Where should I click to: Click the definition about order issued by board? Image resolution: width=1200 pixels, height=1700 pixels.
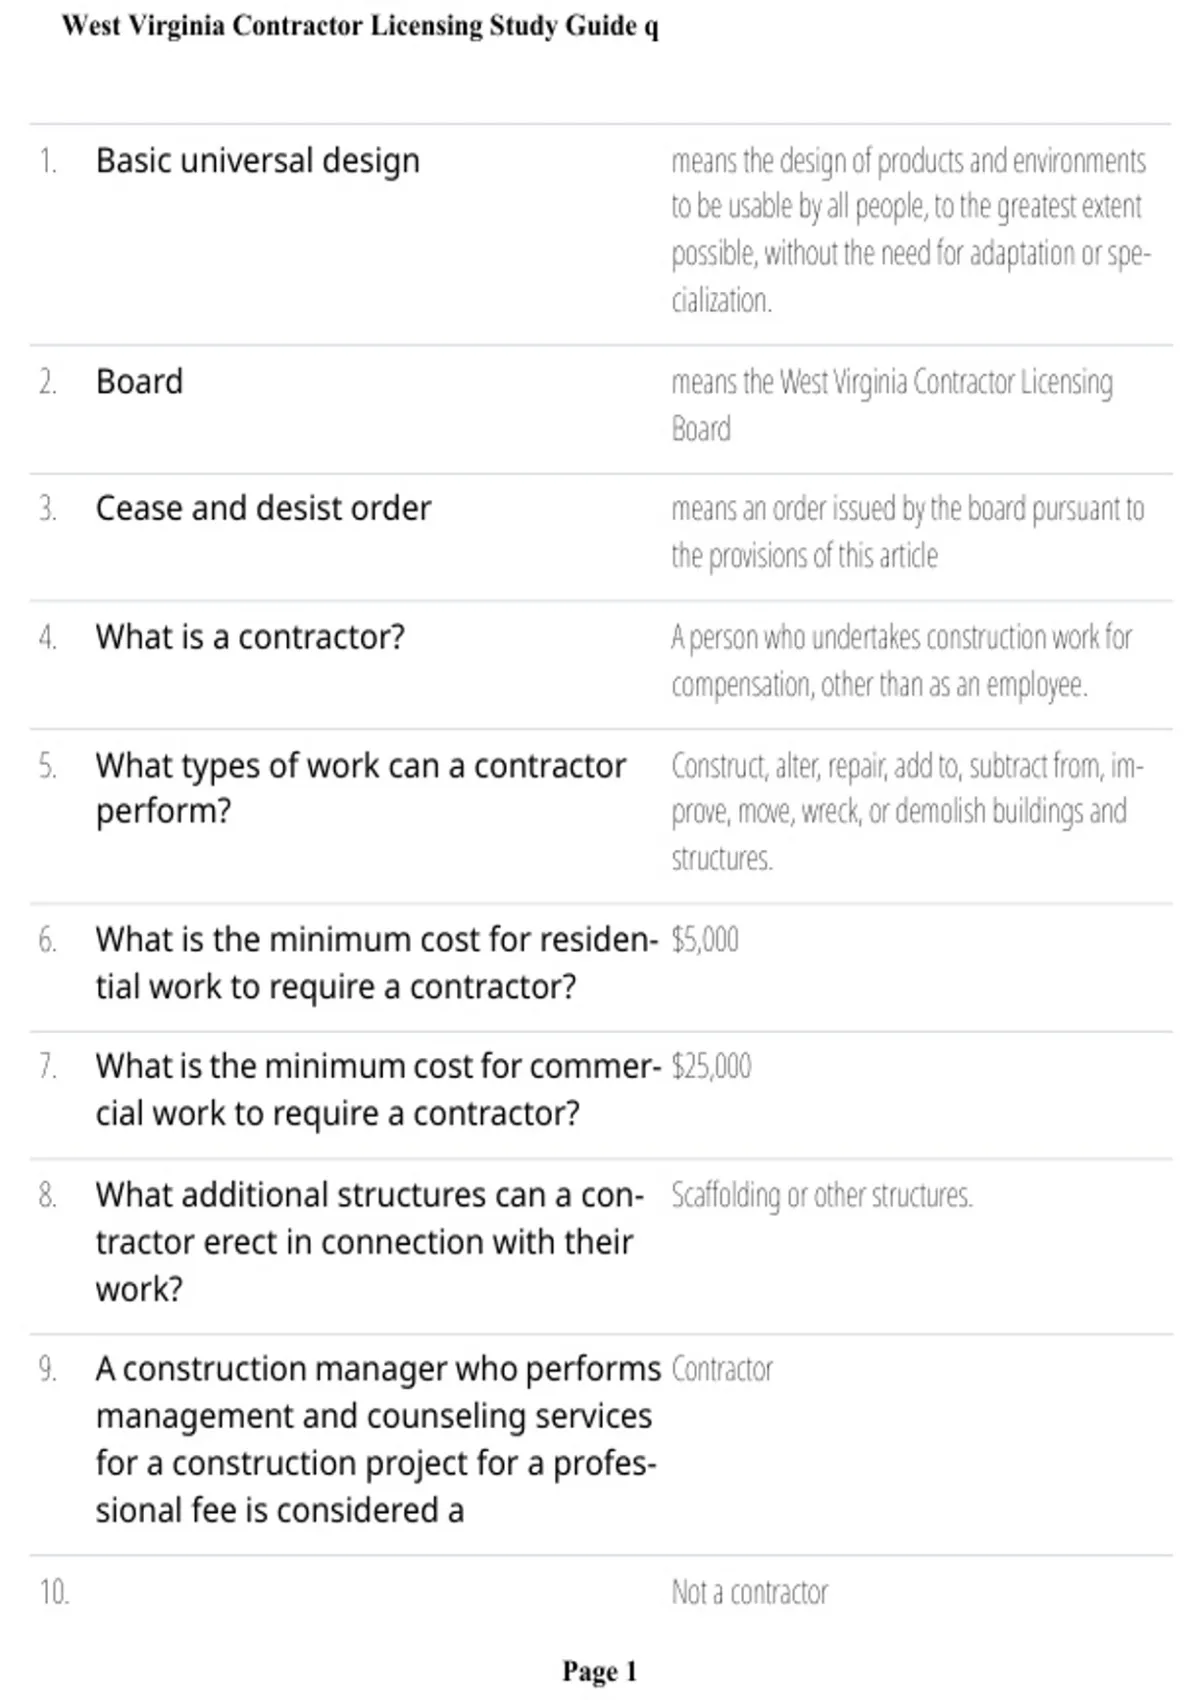click(908, 532)
